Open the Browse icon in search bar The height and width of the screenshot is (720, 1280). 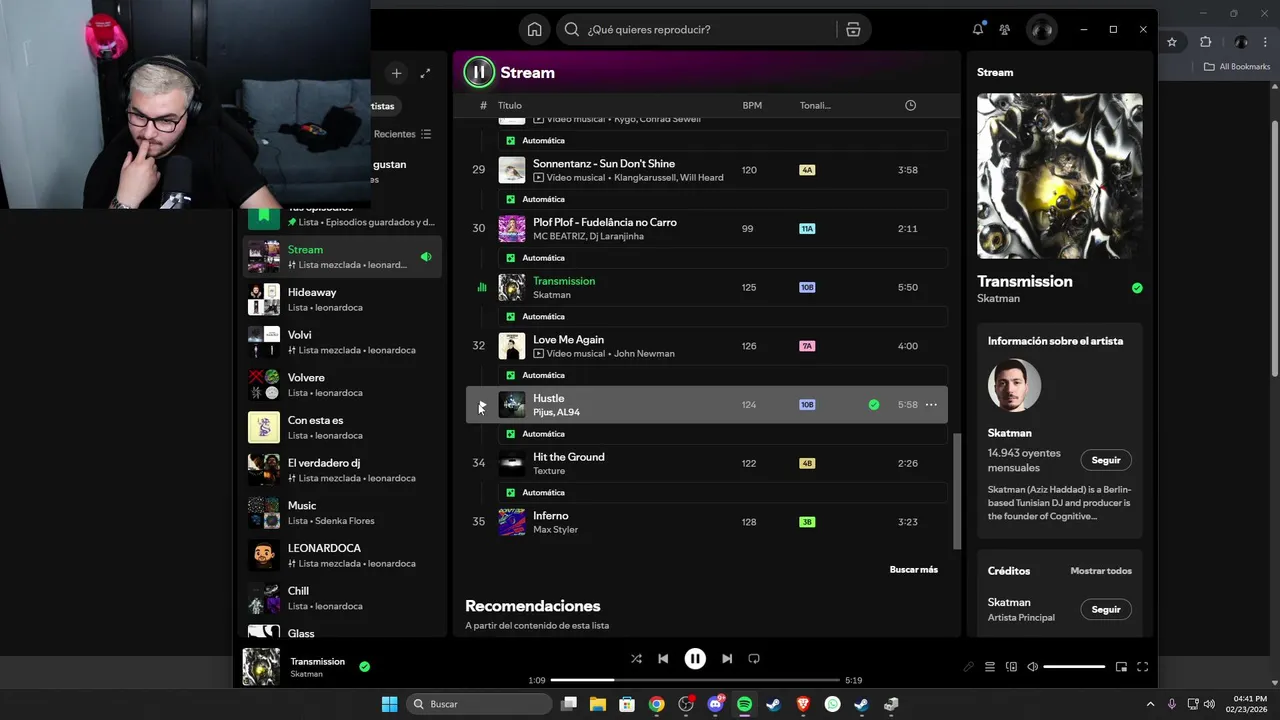click(853, 29)
